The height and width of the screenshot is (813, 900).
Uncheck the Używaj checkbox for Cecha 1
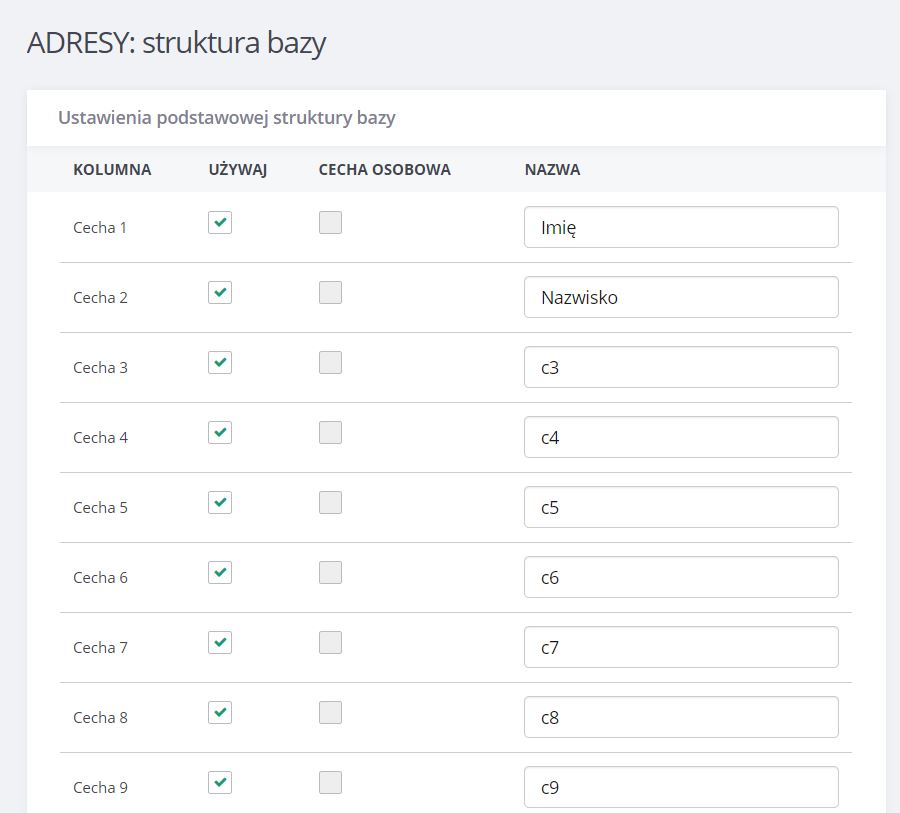tap(220, 223)
